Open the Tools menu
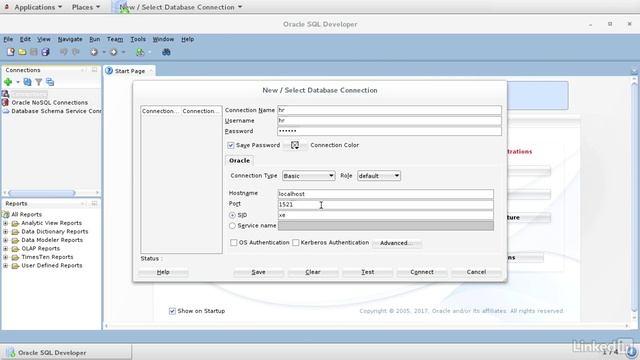 [138, 39]
